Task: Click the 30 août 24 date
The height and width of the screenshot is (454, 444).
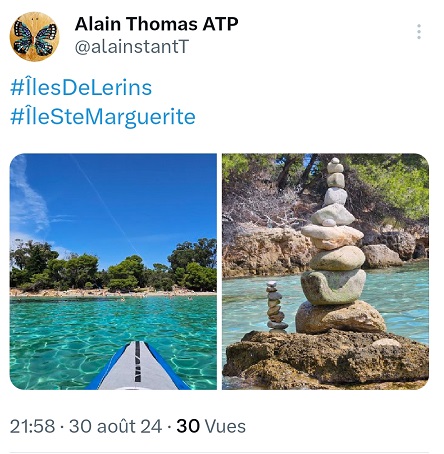Action: click(115, 426)
